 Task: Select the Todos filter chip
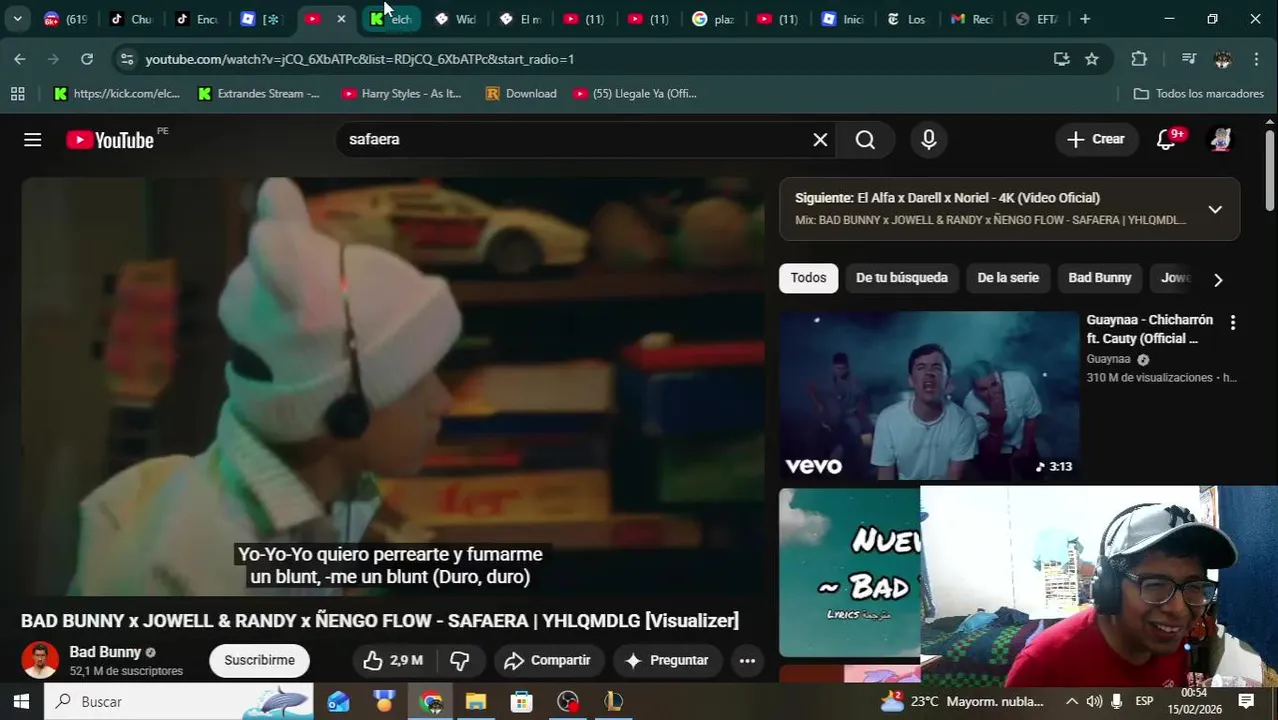(x=809, y=278)
